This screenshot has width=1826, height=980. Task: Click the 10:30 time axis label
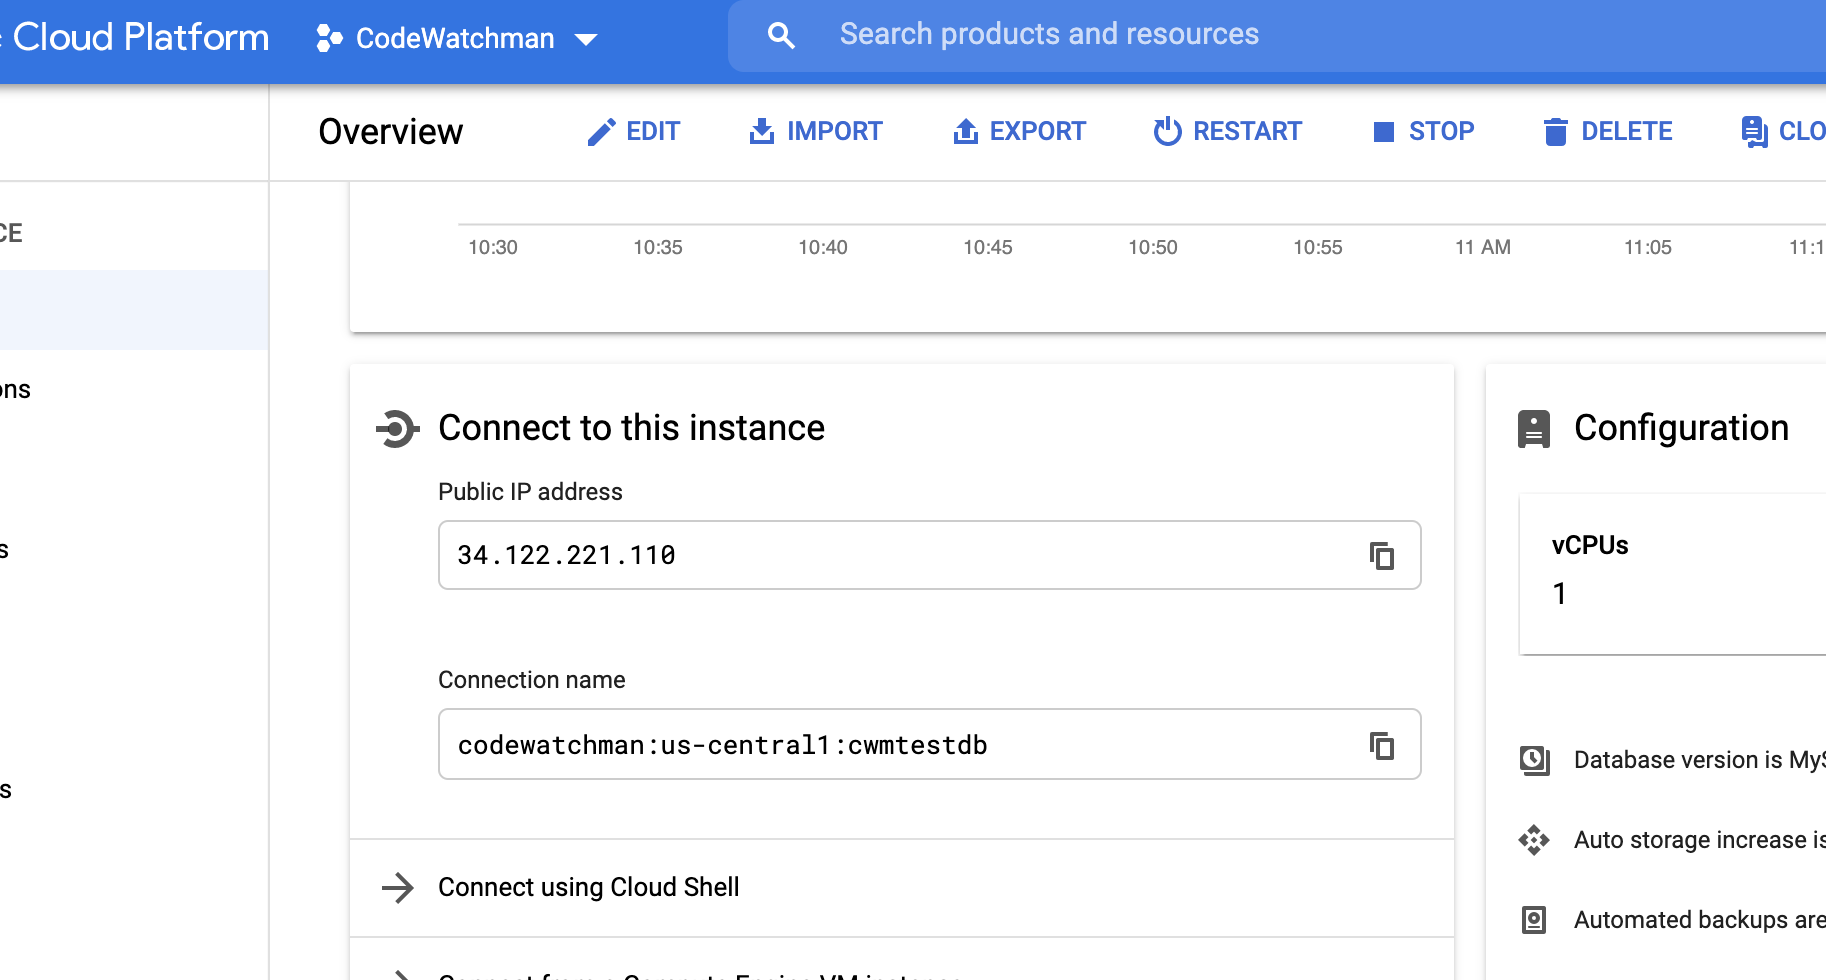pos(493,247)
